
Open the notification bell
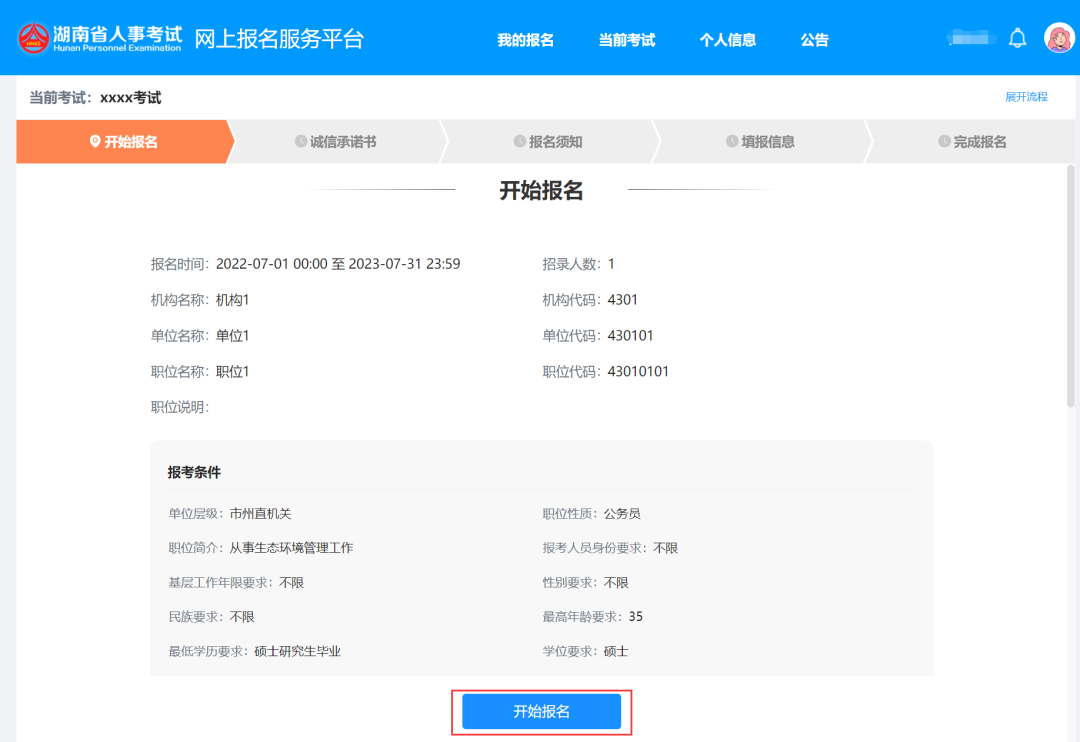[x=1017, y=39]
